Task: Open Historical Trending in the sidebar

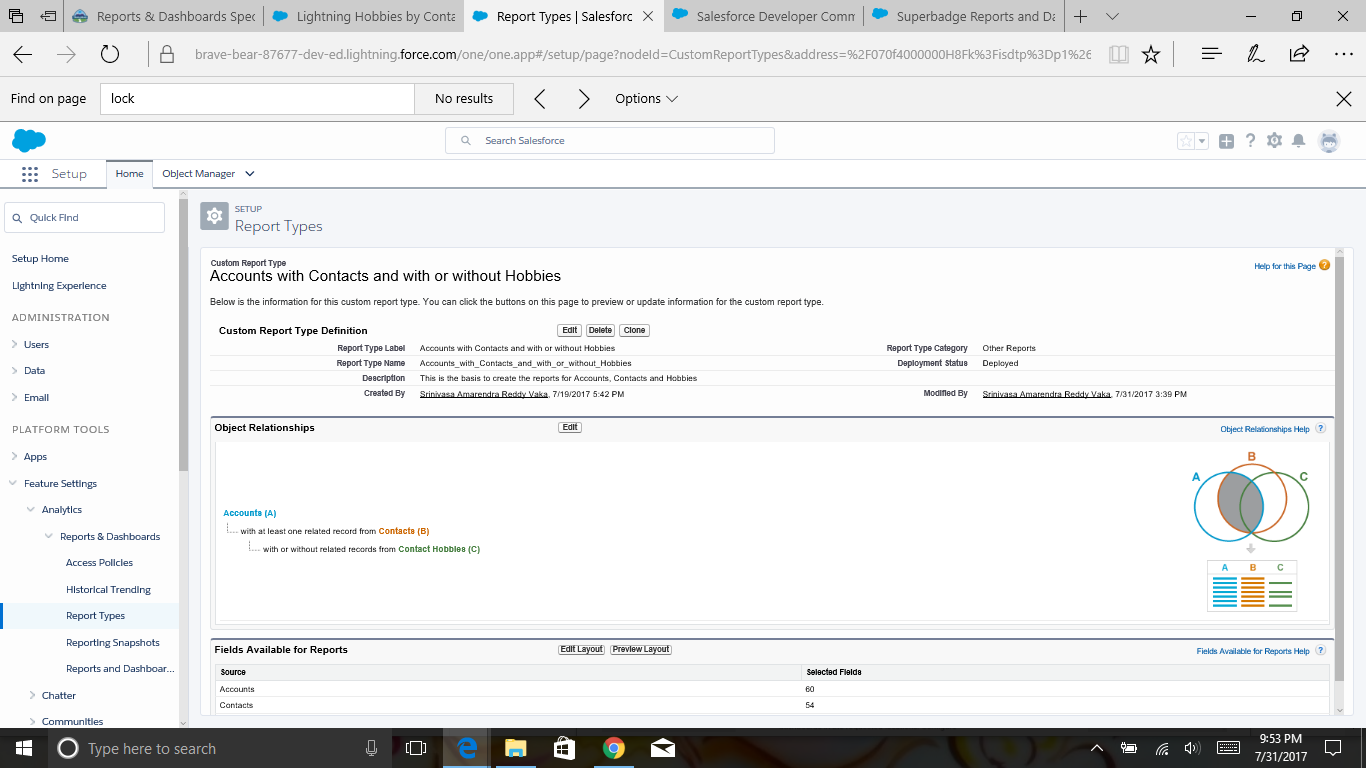Action: tap(108, 590)
